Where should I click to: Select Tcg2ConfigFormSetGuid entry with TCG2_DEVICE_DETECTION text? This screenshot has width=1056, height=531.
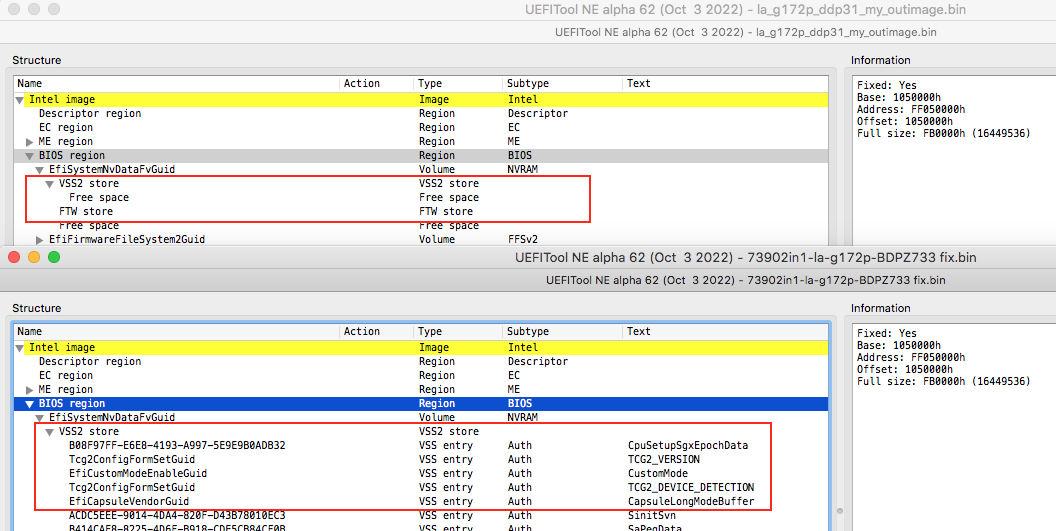pyautogui.click(x=422, y=488)
